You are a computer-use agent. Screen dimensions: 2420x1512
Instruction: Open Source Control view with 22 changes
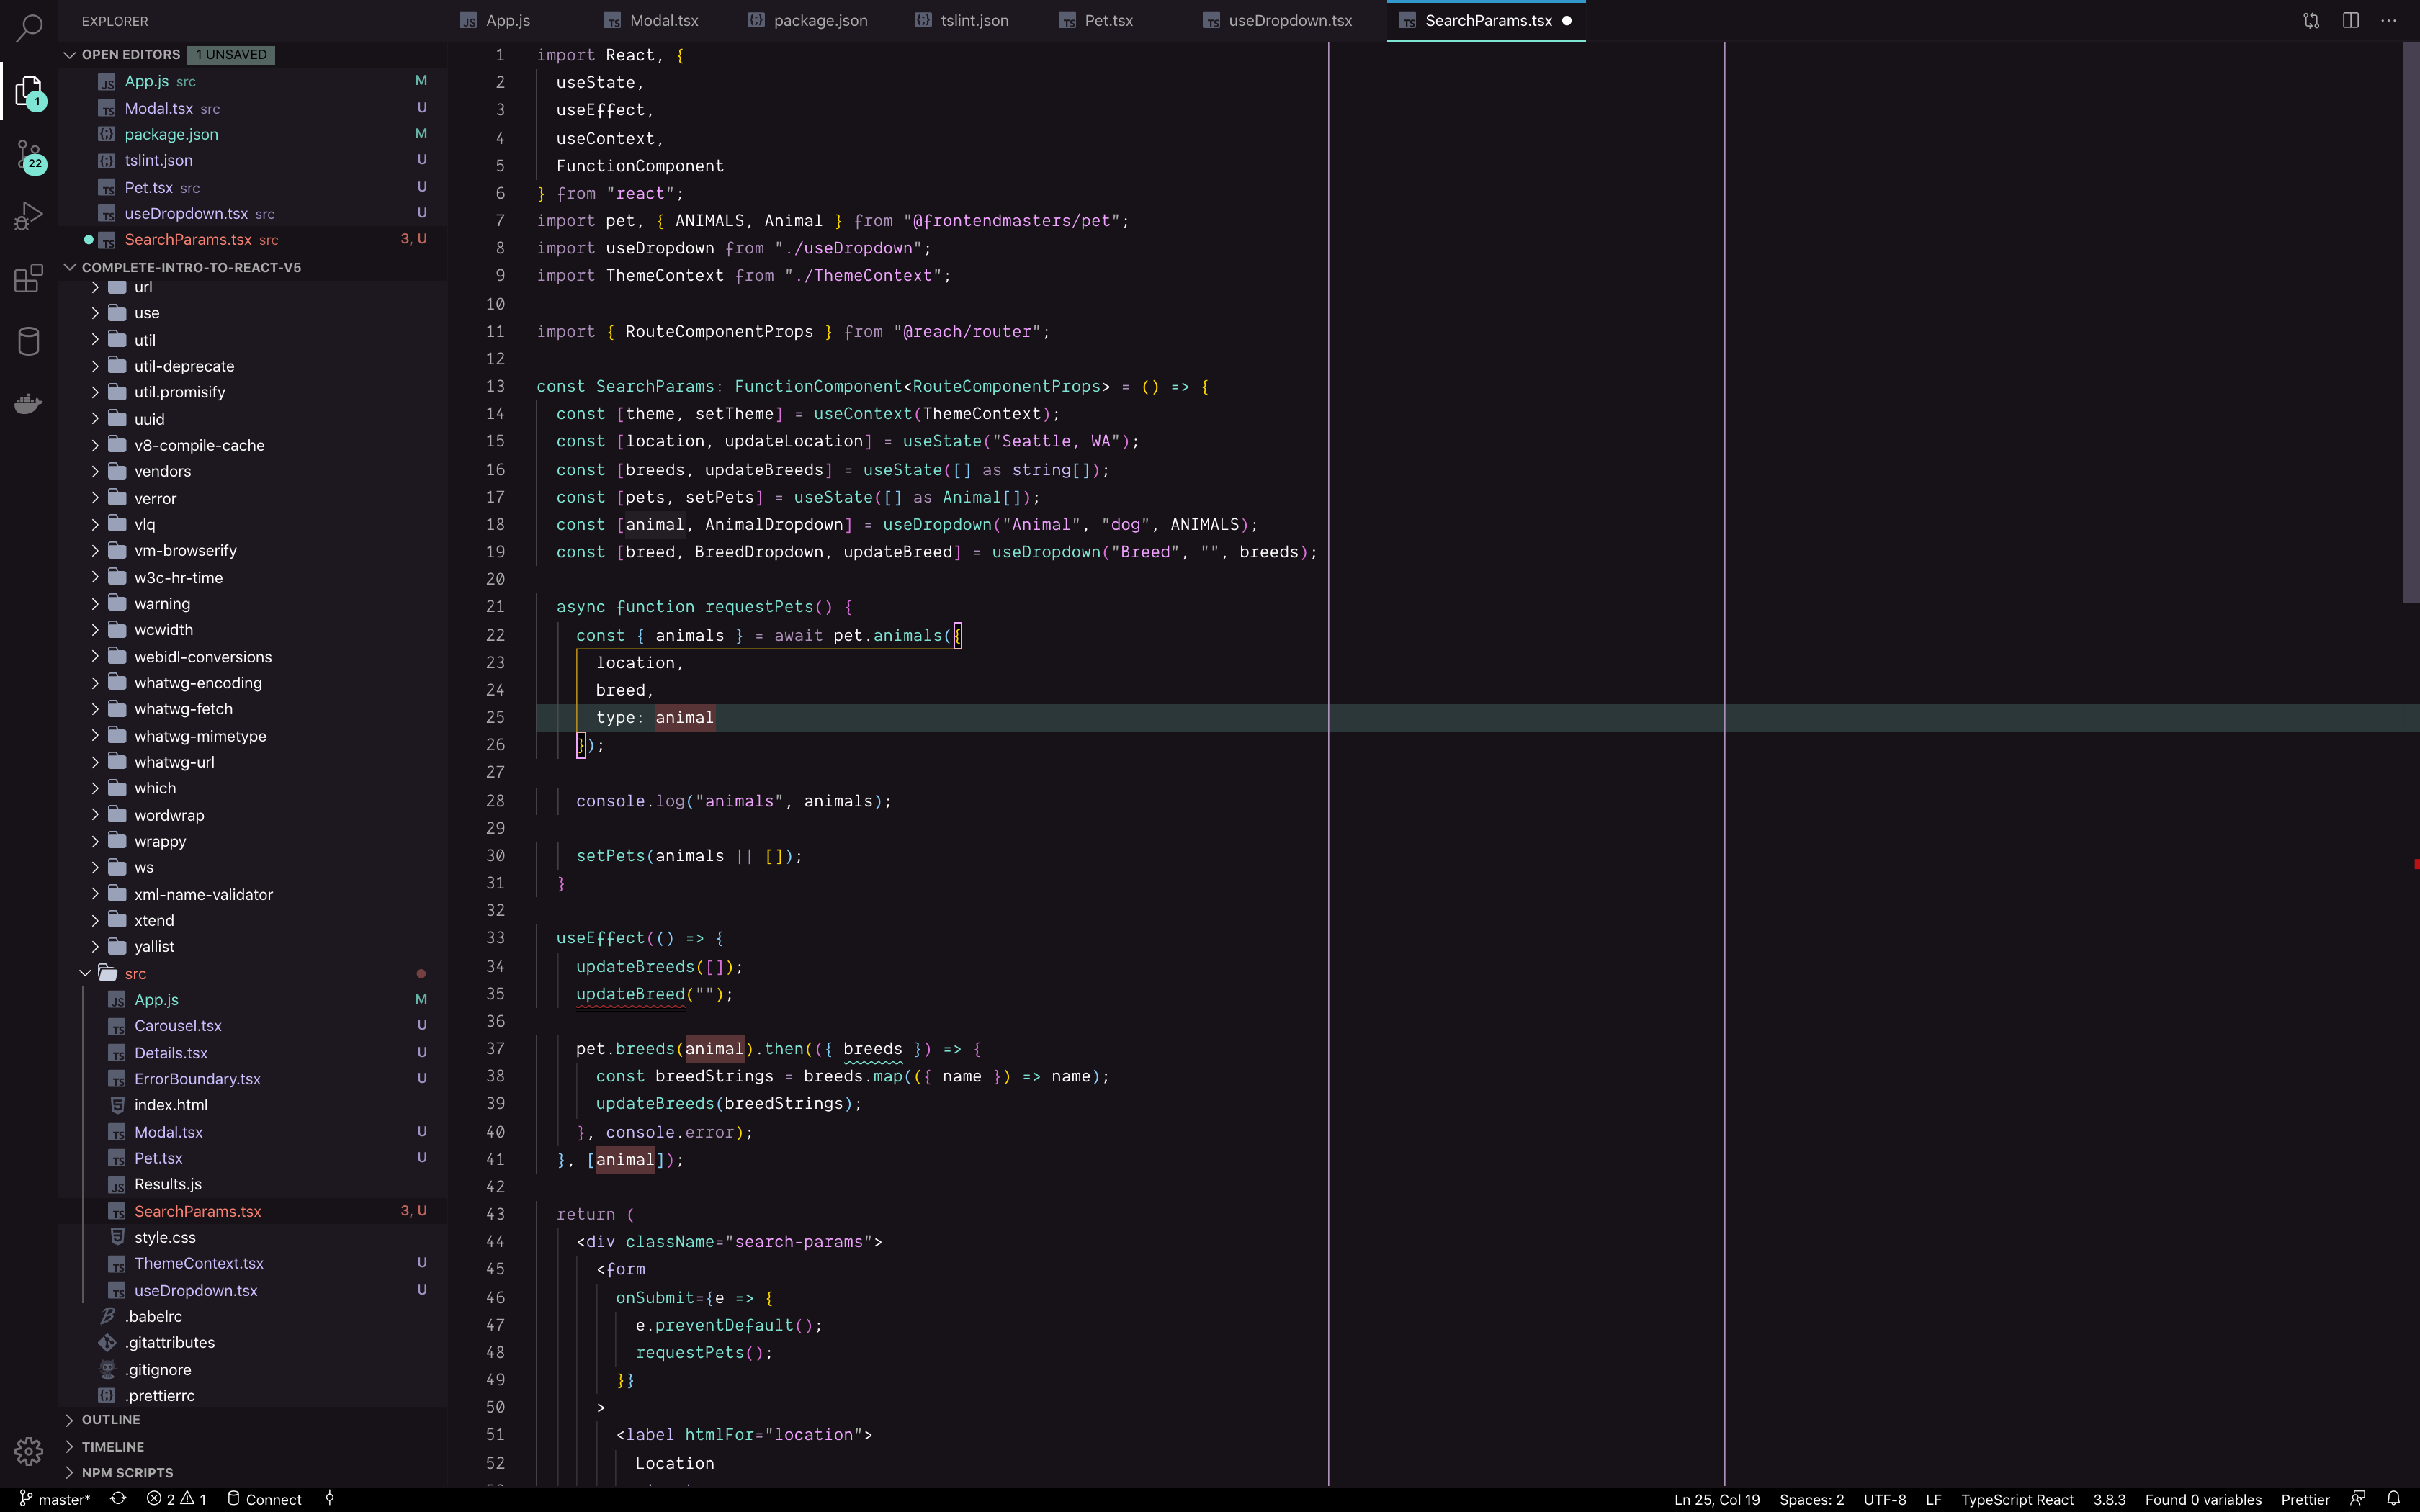pyautogui.click(x=29, y=155)
